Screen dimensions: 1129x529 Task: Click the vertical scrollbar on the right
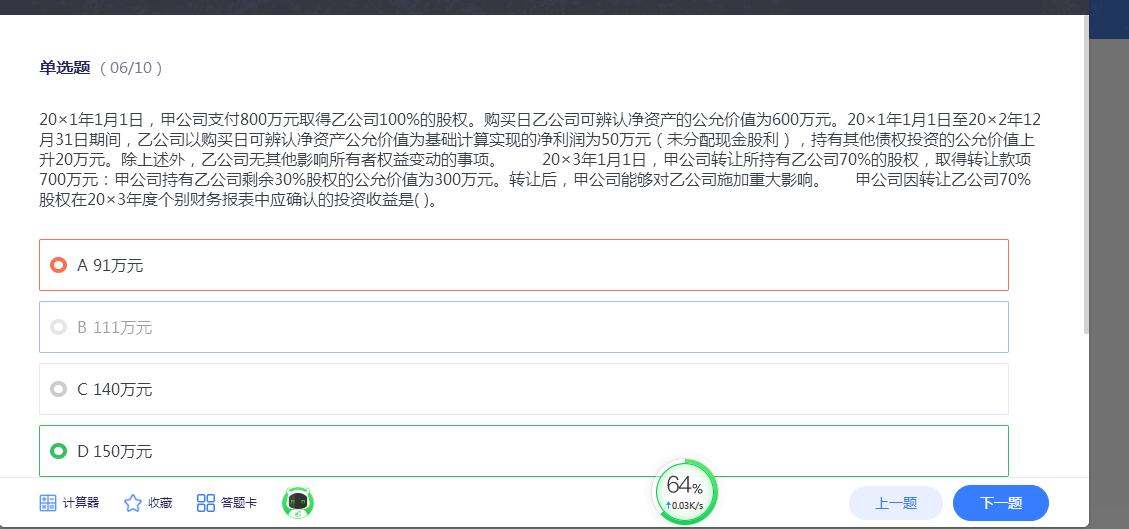tap(1084, 180)
